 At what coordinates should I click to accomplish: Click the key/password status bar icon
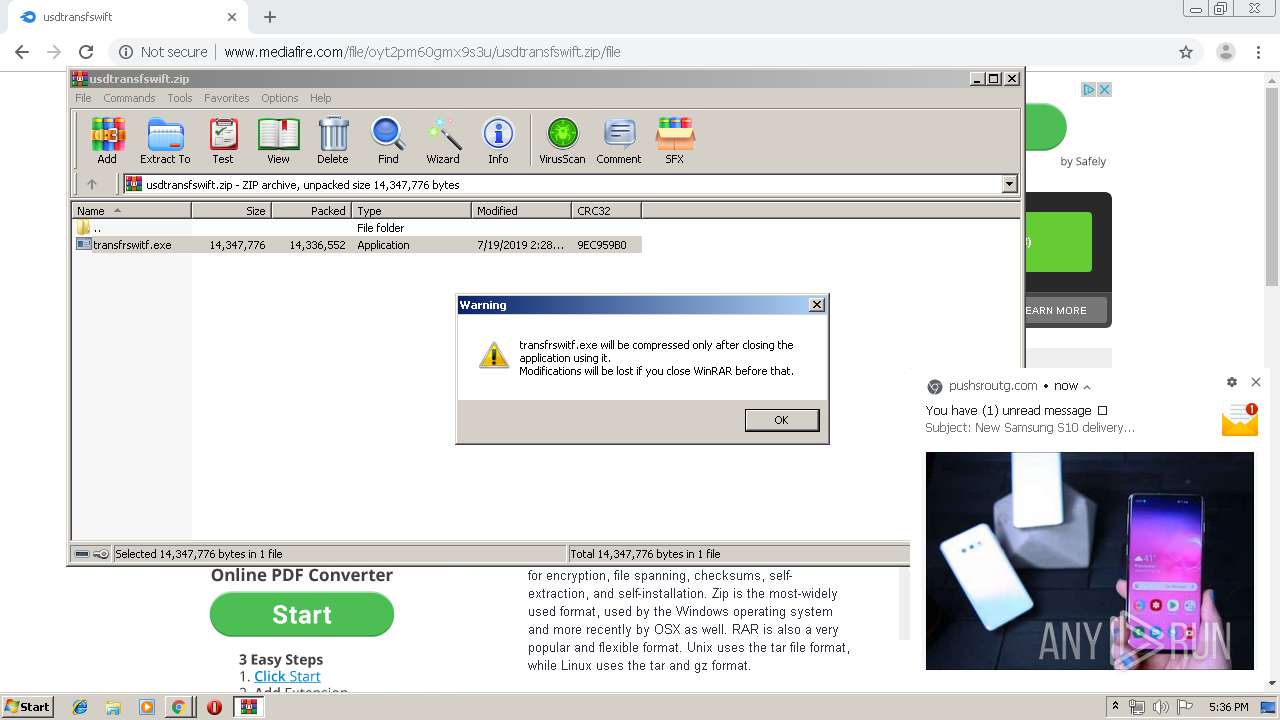click(101, 554)
